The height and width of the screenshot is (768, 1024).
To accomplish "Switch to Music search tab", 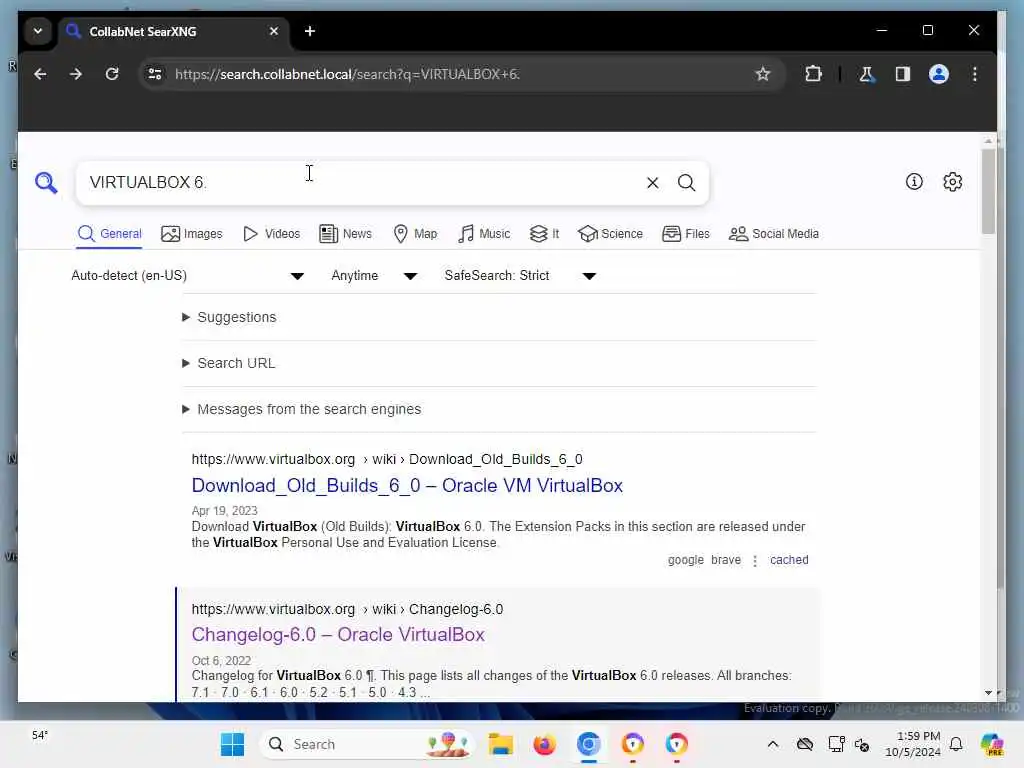I will (483, 234).
